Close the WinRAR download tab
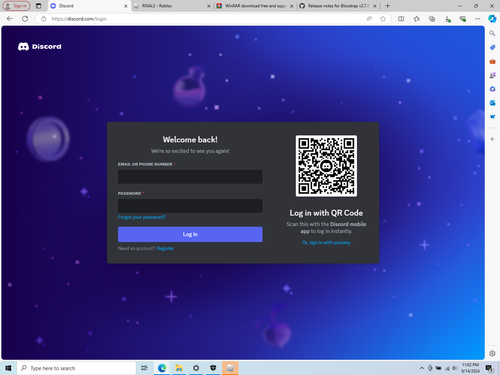 pos(292,6)
